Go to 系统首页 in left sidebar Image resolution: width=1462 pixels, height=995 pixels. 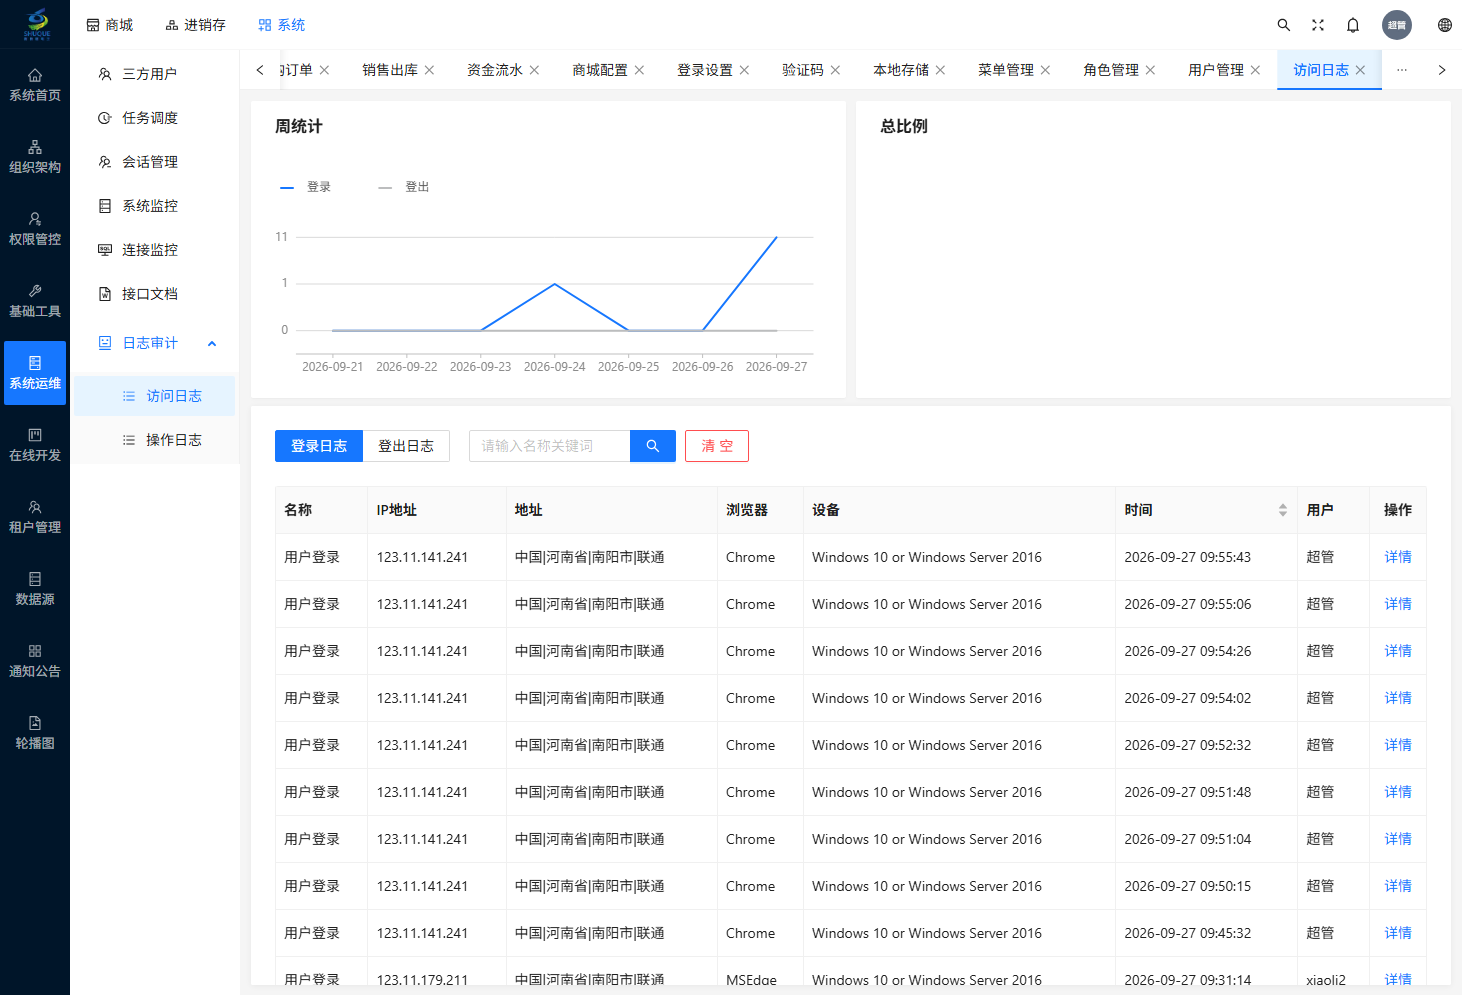click(x=35, y=85)
